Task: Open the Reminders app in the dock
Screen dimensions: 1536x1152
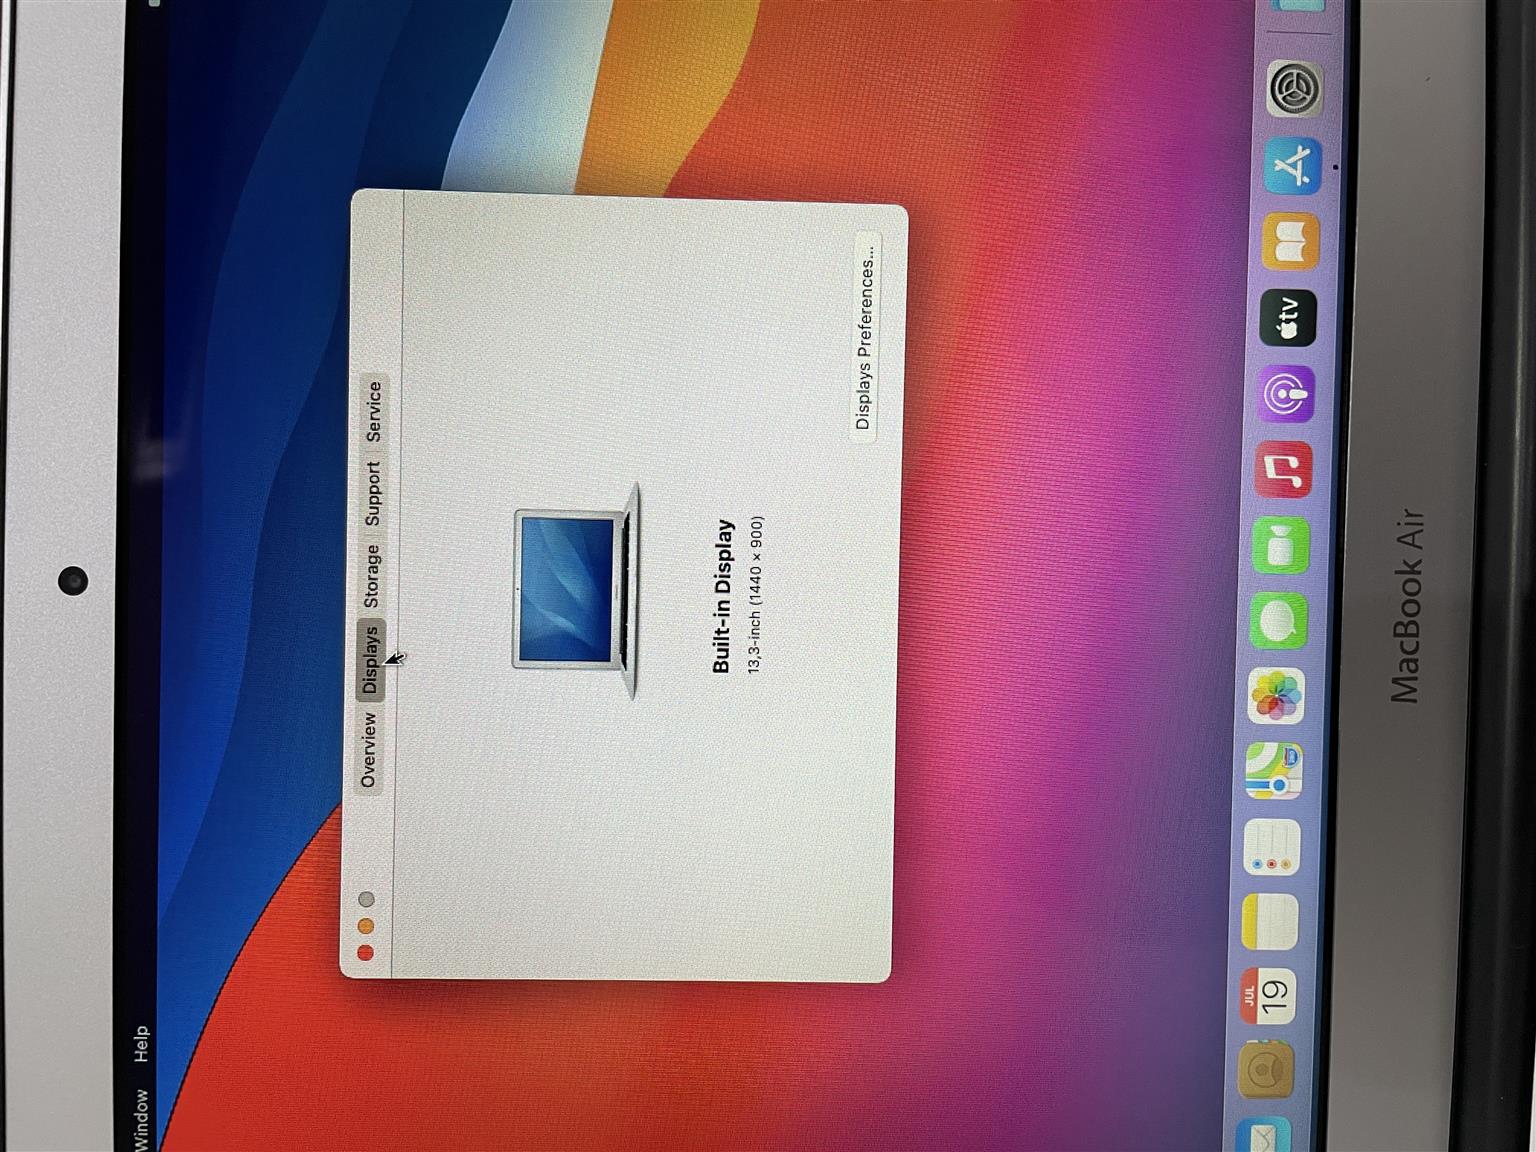Action: point(1272,848)
